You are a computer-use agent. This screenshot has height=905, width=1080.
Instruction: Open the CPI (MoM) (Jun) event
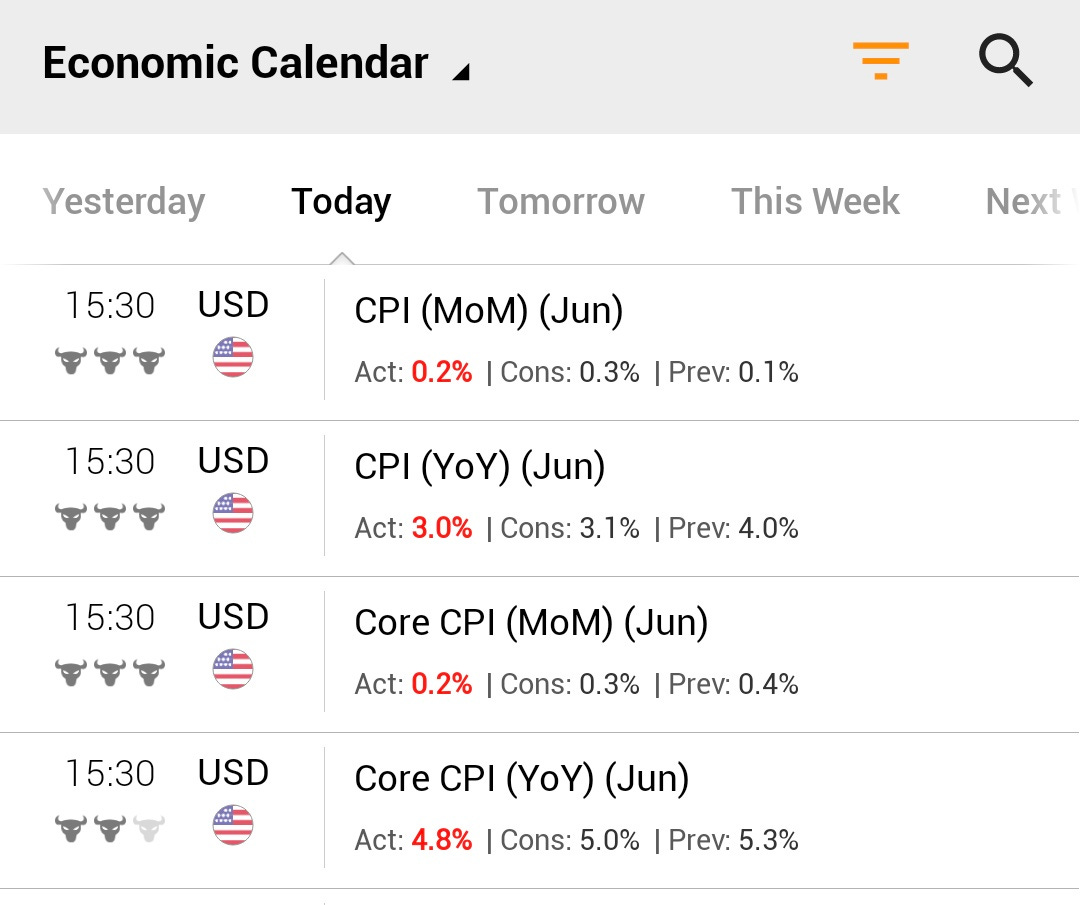coord(489,311)
